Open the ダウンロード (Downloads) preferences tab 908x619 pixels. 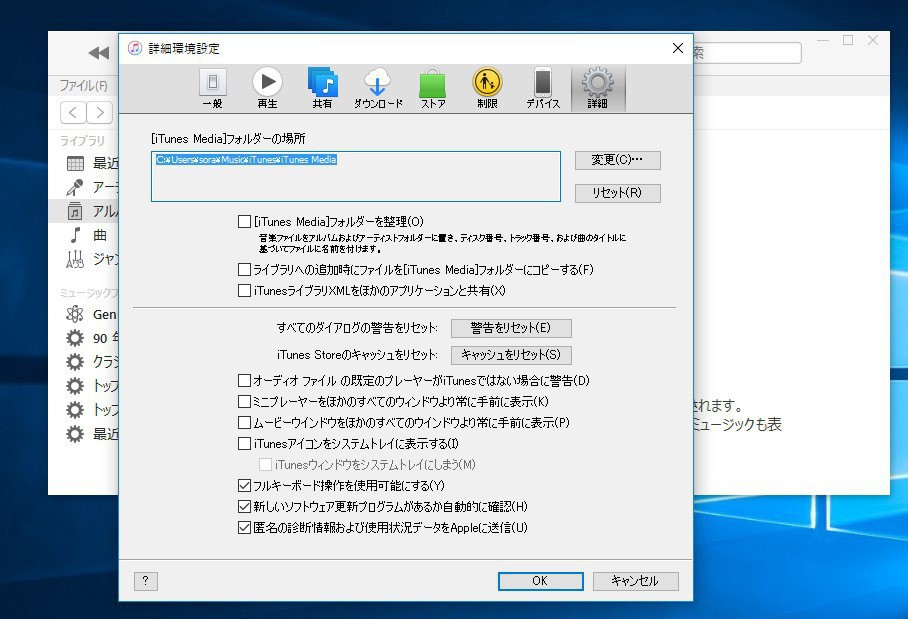click(x=378, y=88)
